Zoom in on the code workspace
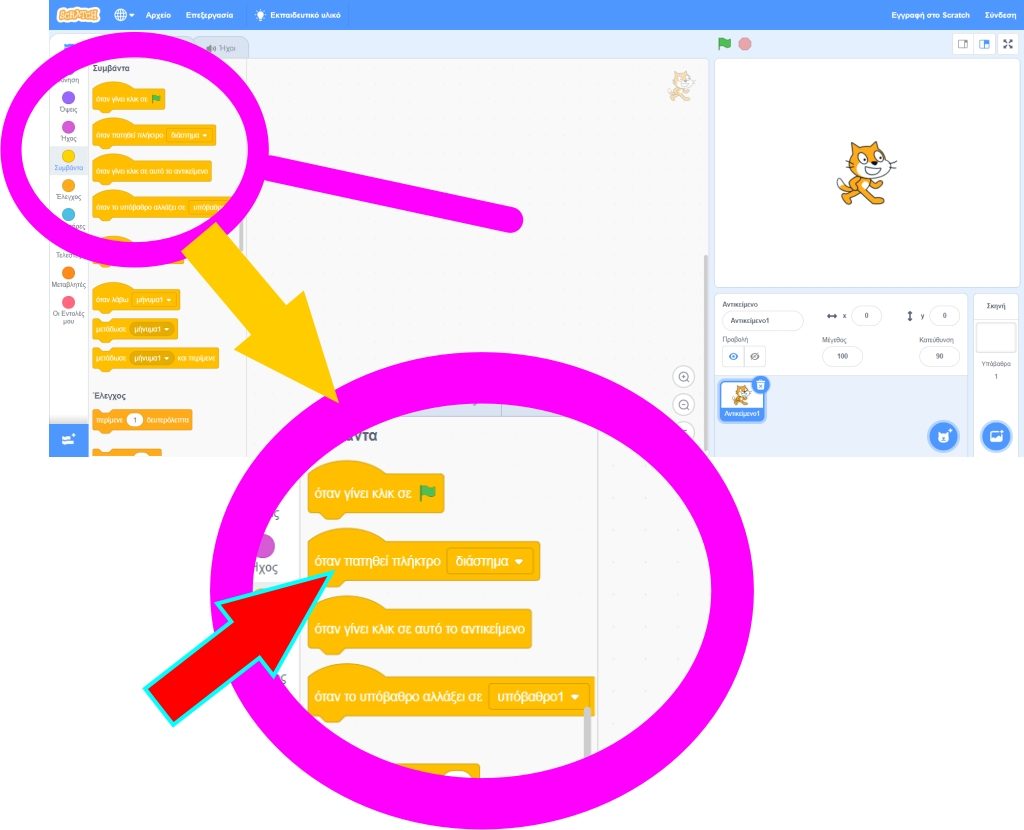This screenshot has height=830, width=1024. click(684, 377)
